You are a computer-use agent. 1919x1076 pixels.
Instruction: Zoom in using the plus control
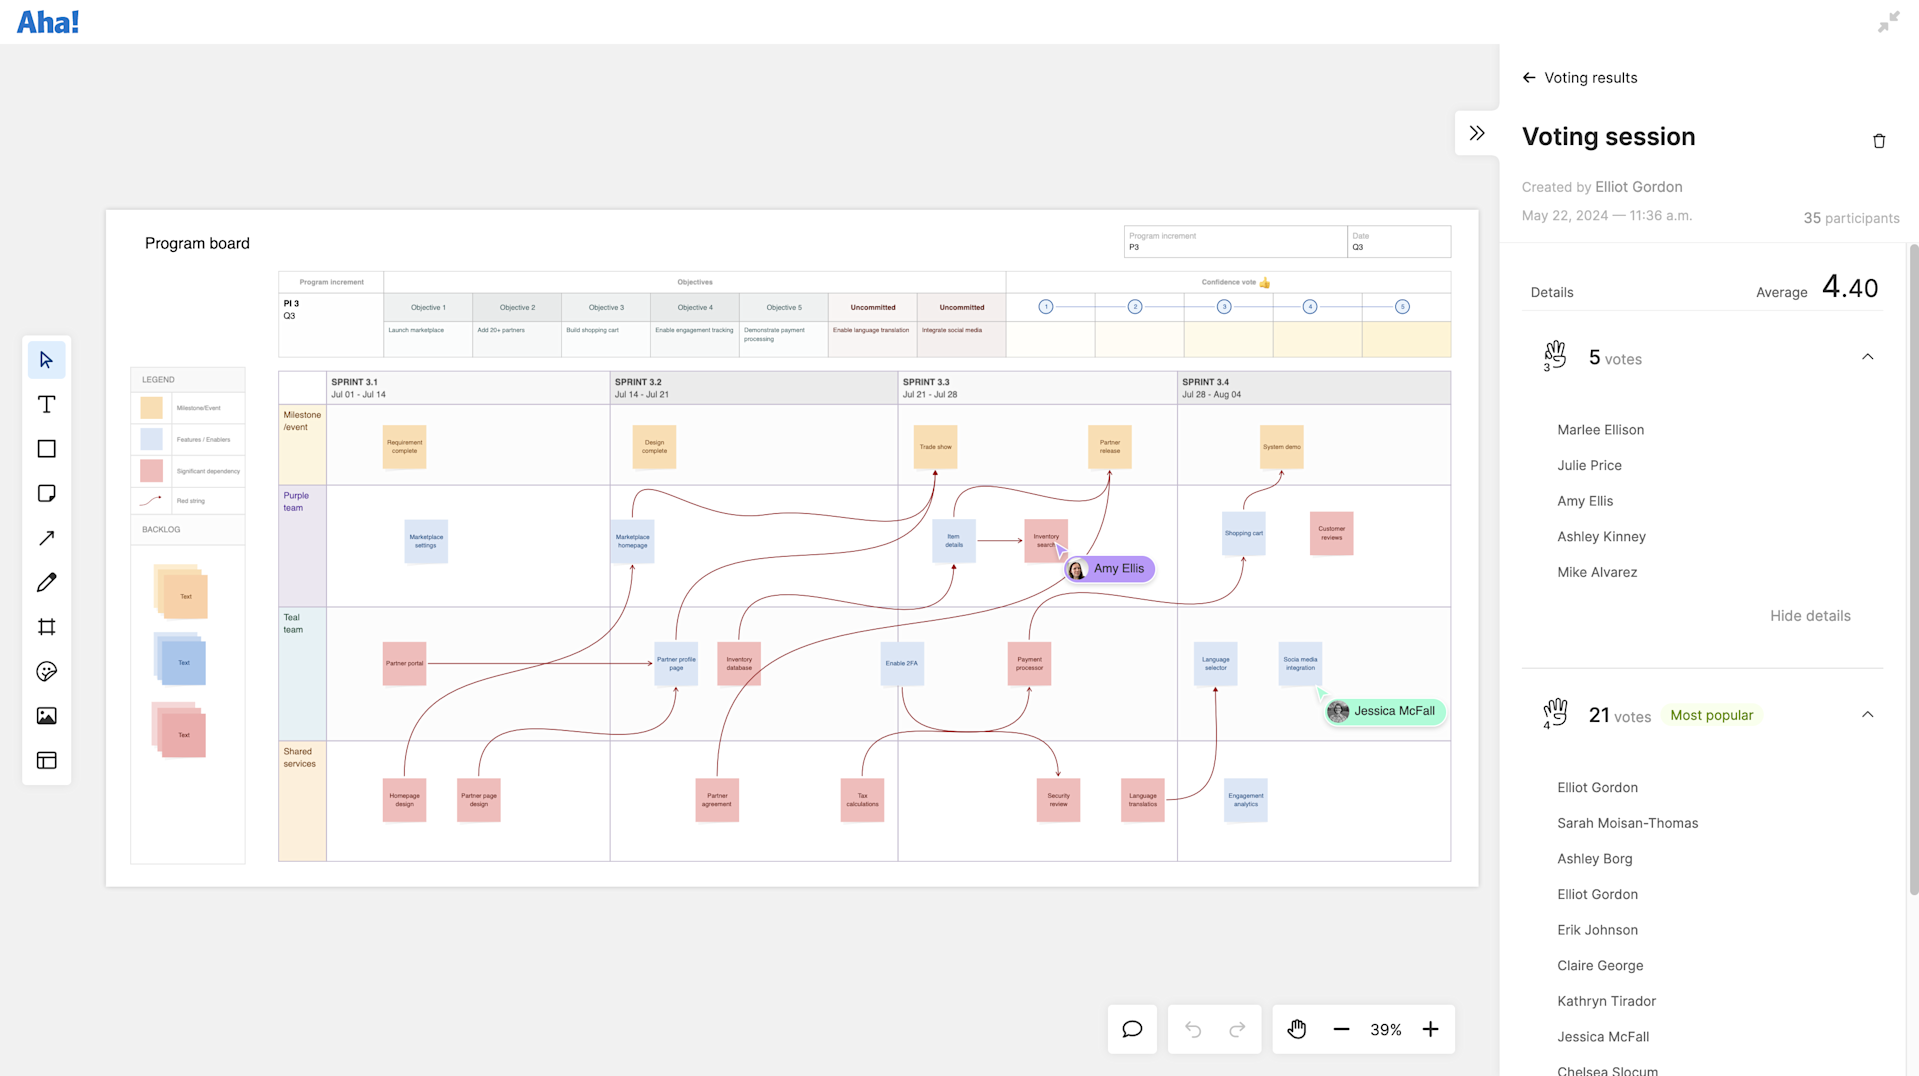(1430, 1028)
